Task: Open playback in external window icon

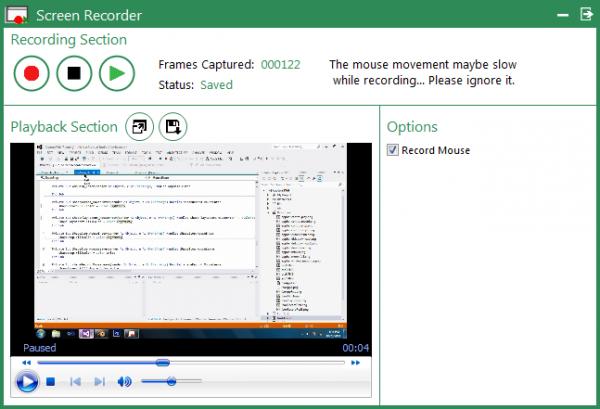Action: click(140, 127)
